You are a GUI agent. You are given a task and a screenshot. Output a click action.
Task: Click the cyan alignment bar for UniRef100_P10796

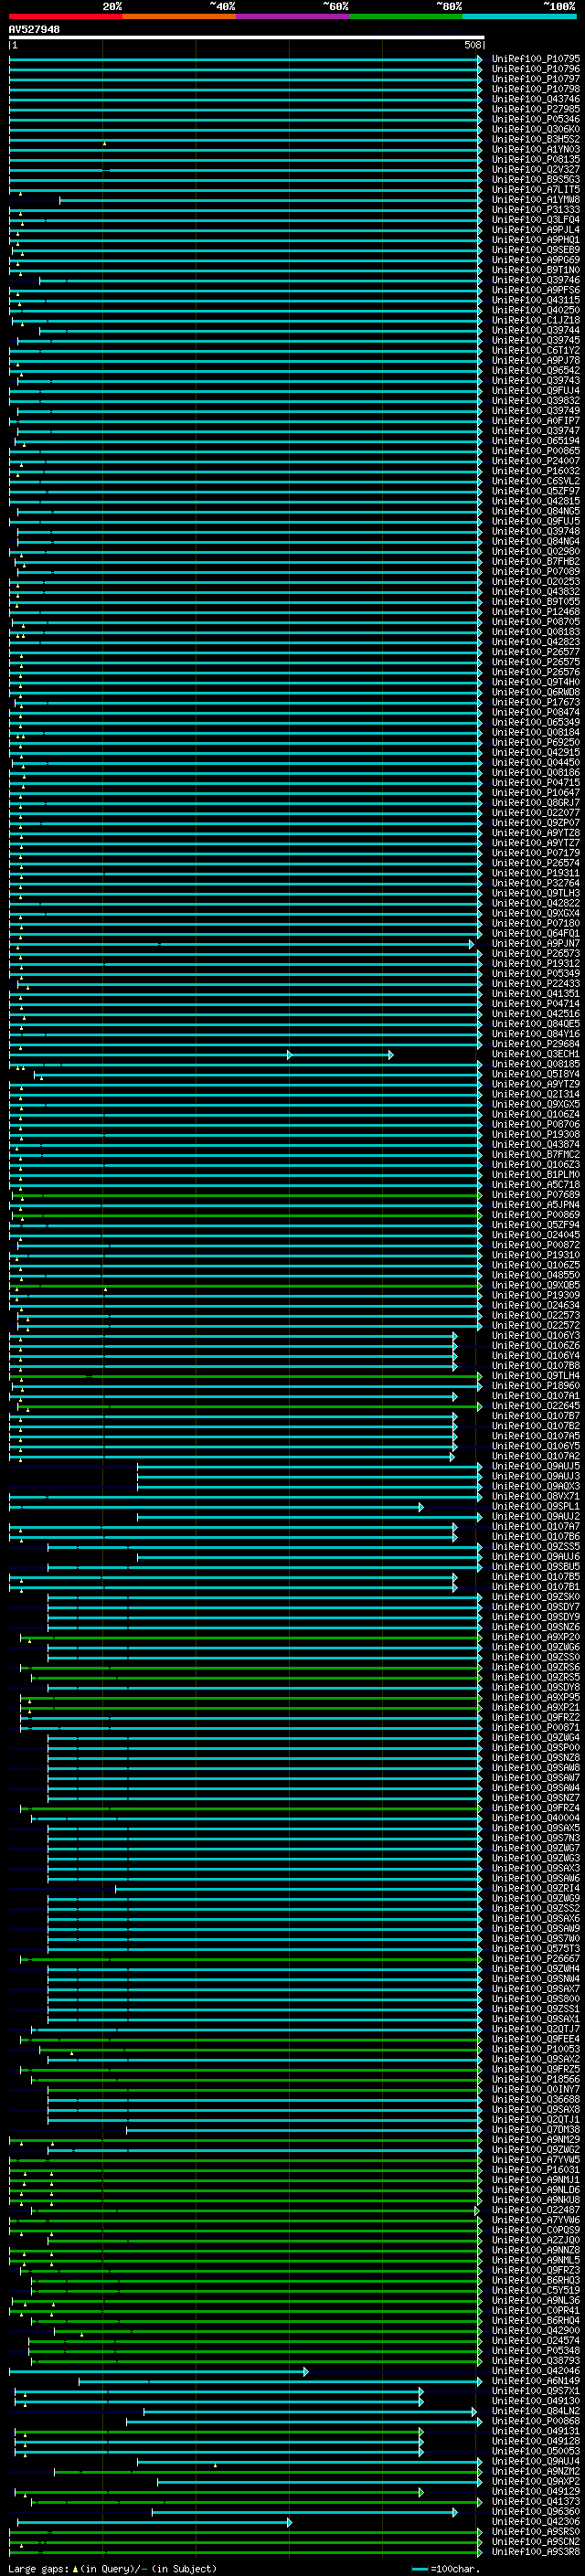click(x=245, y=69)
